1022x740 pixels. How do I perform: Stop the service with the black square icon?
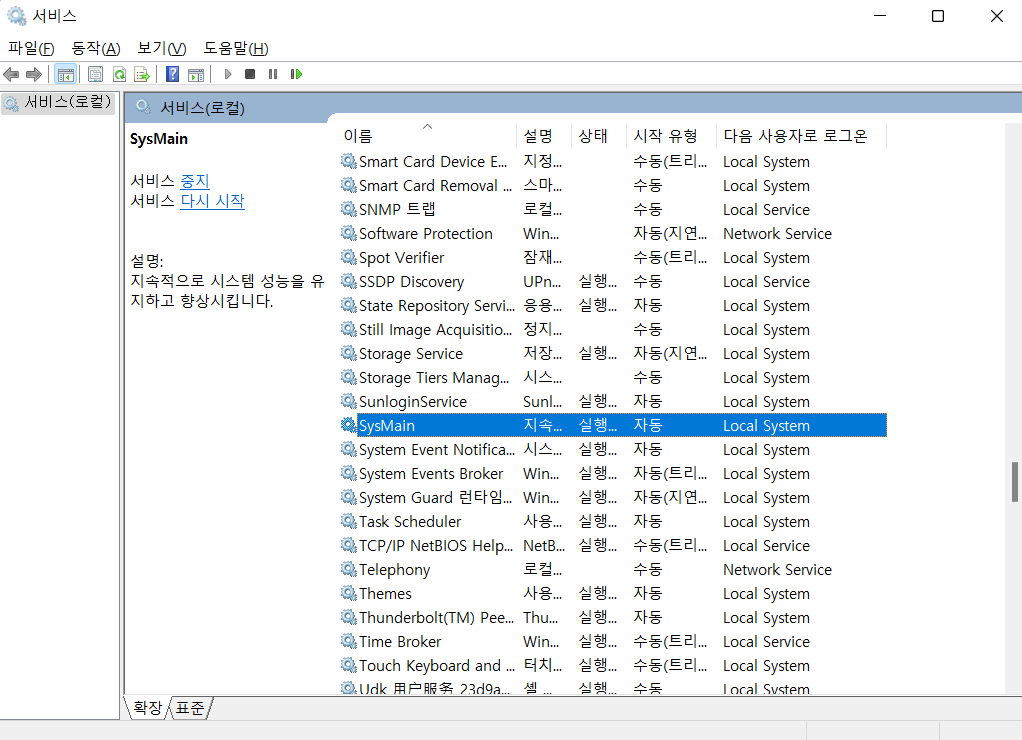(x=249, y=73)
